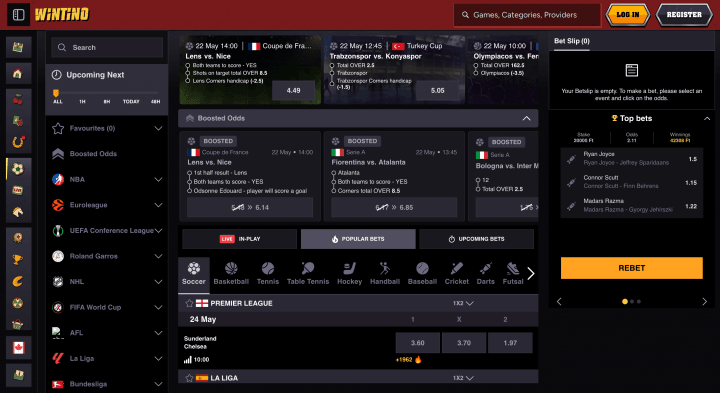Open the Canada flag icon in left rail
Viewport: 720px width, 393px height.
[x=18, y=348]
